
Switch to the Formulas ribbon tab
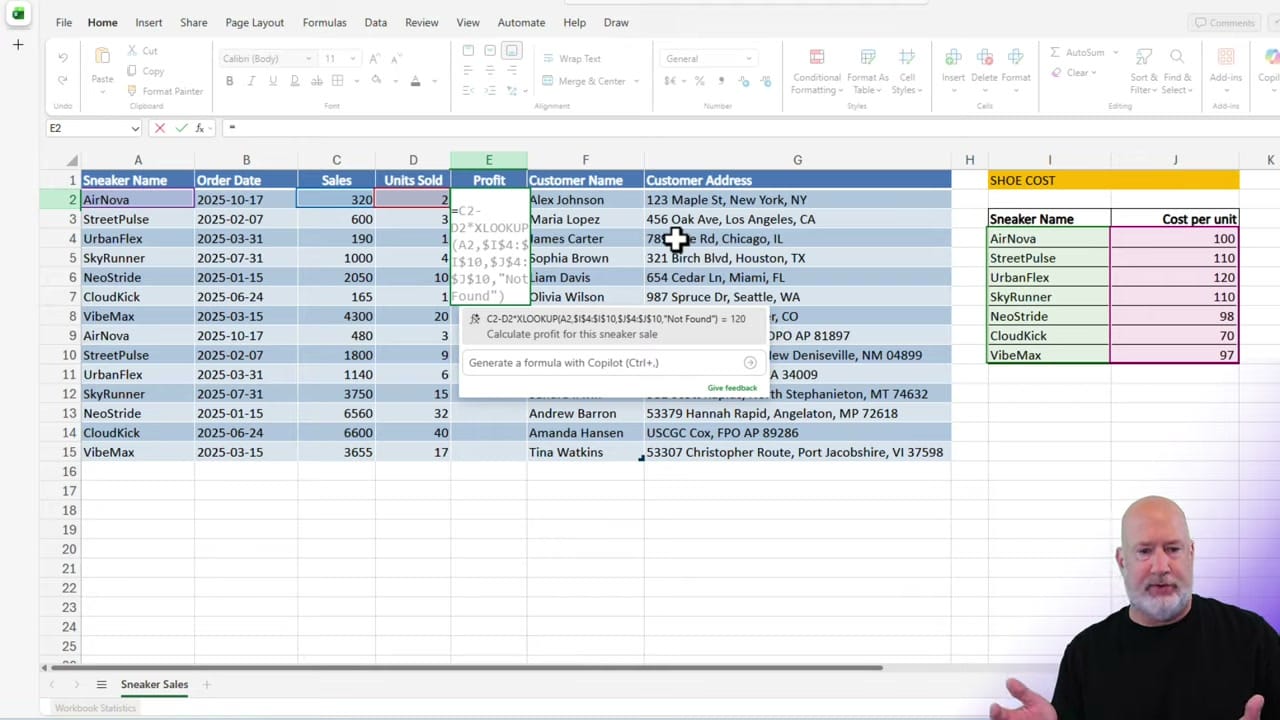point(324,22)
